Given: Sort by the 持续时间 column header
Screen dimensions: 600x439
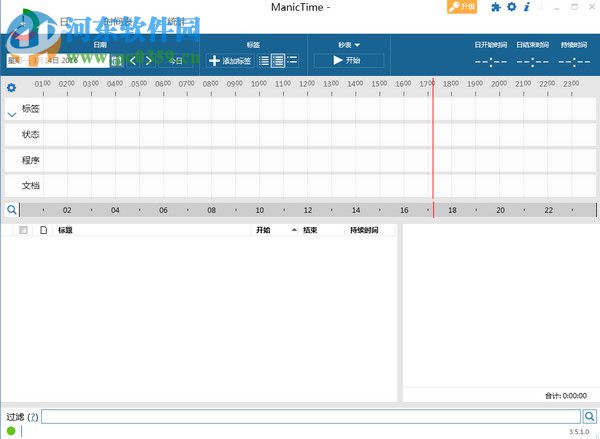Looking at the screenshot, I should 364,230.
